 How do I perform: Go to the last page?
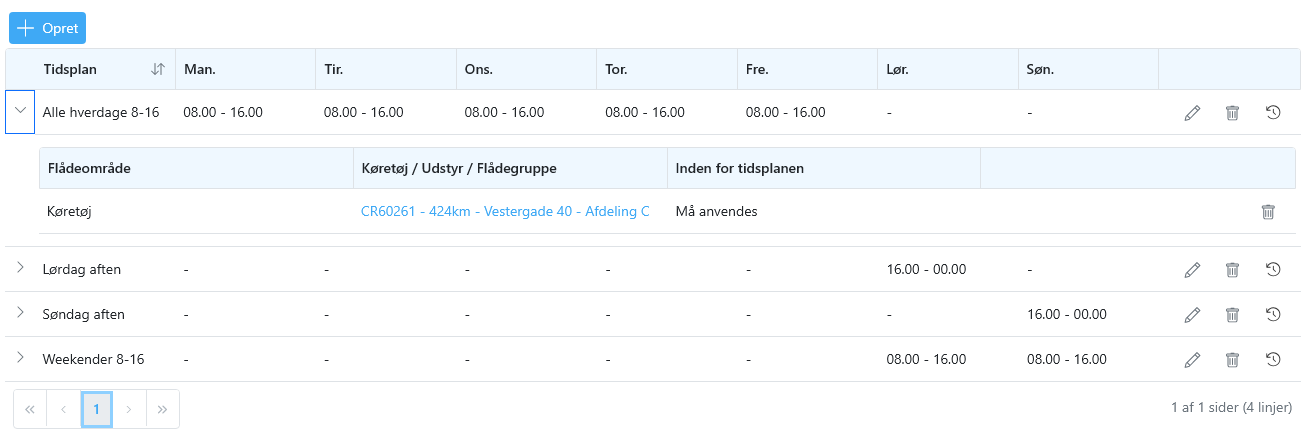click(x=162, y=409)
